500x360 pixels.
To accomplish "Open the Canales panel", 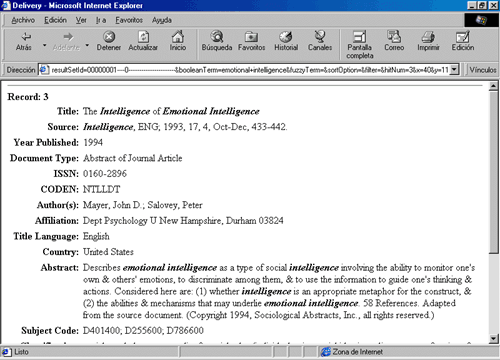I will (x=320, y=41).
